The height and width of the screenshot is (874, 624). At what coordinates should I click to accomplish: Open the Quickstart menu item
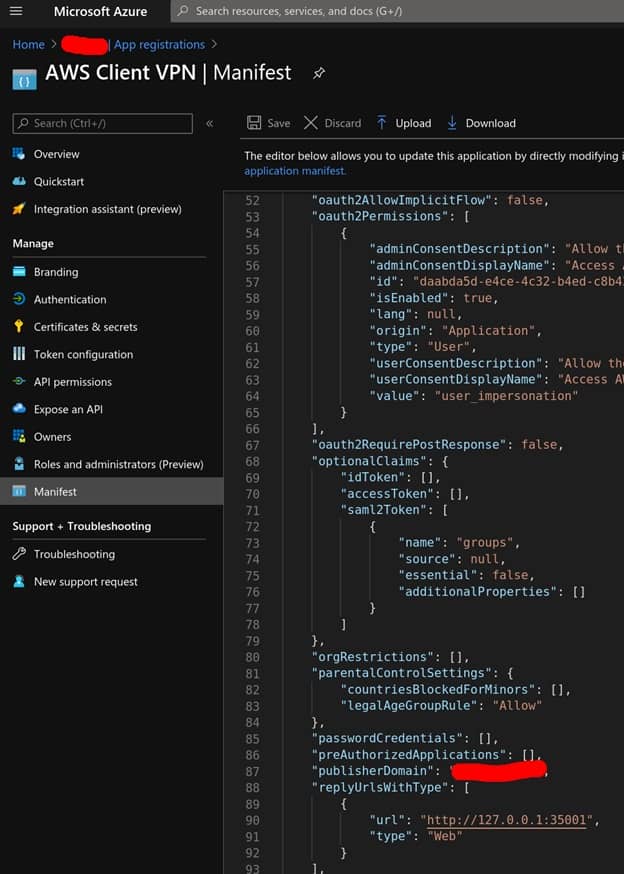(x=59, y=181)
